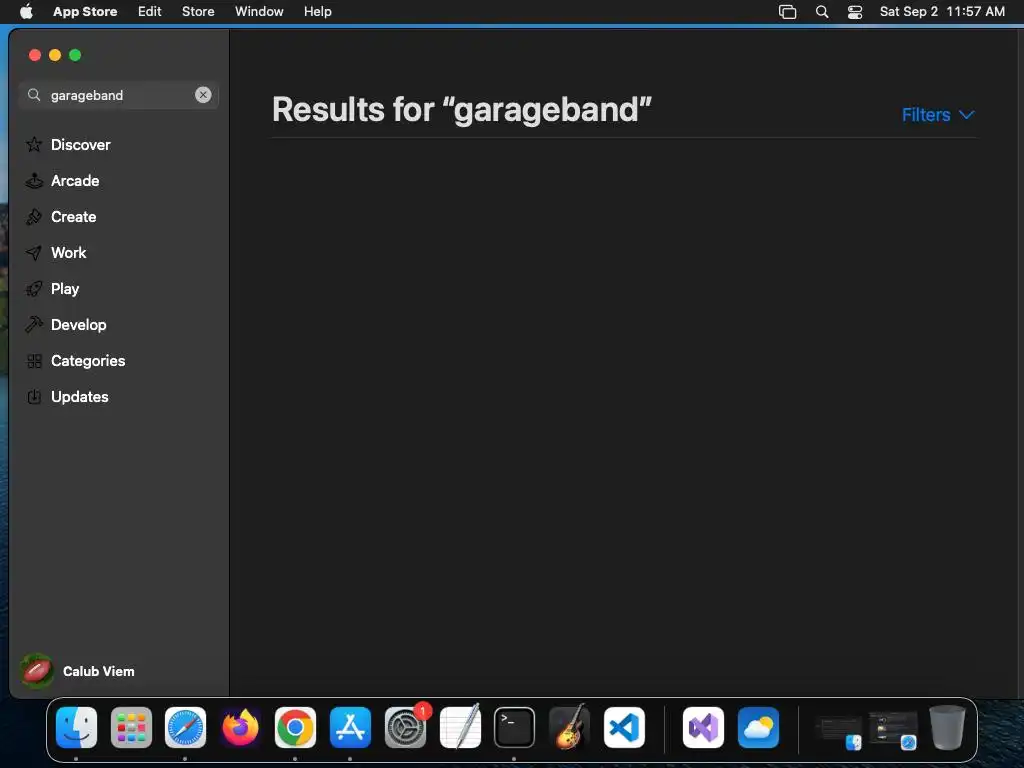The width and height of the screenshot is (1024, 768).
Task: Launch Visual Studio Code from the Dock
Action: [624, 727]
